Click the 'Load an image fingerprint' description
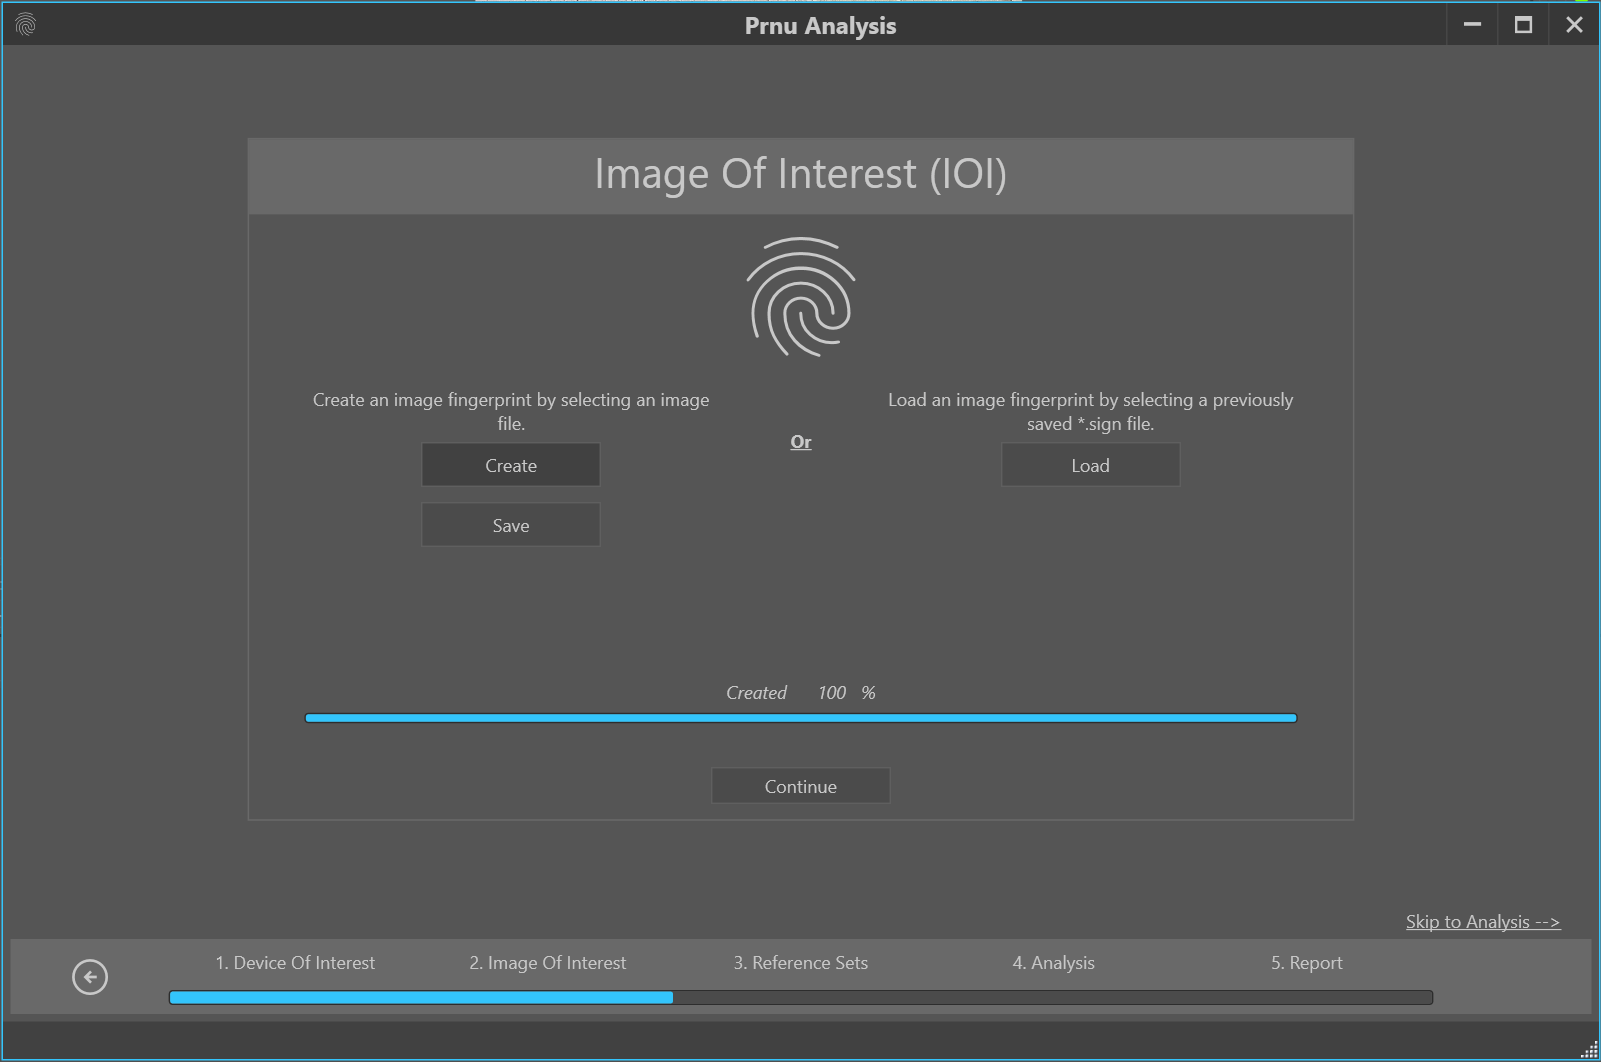Screen dimensions: 1601x1062 click(1090, 411)
